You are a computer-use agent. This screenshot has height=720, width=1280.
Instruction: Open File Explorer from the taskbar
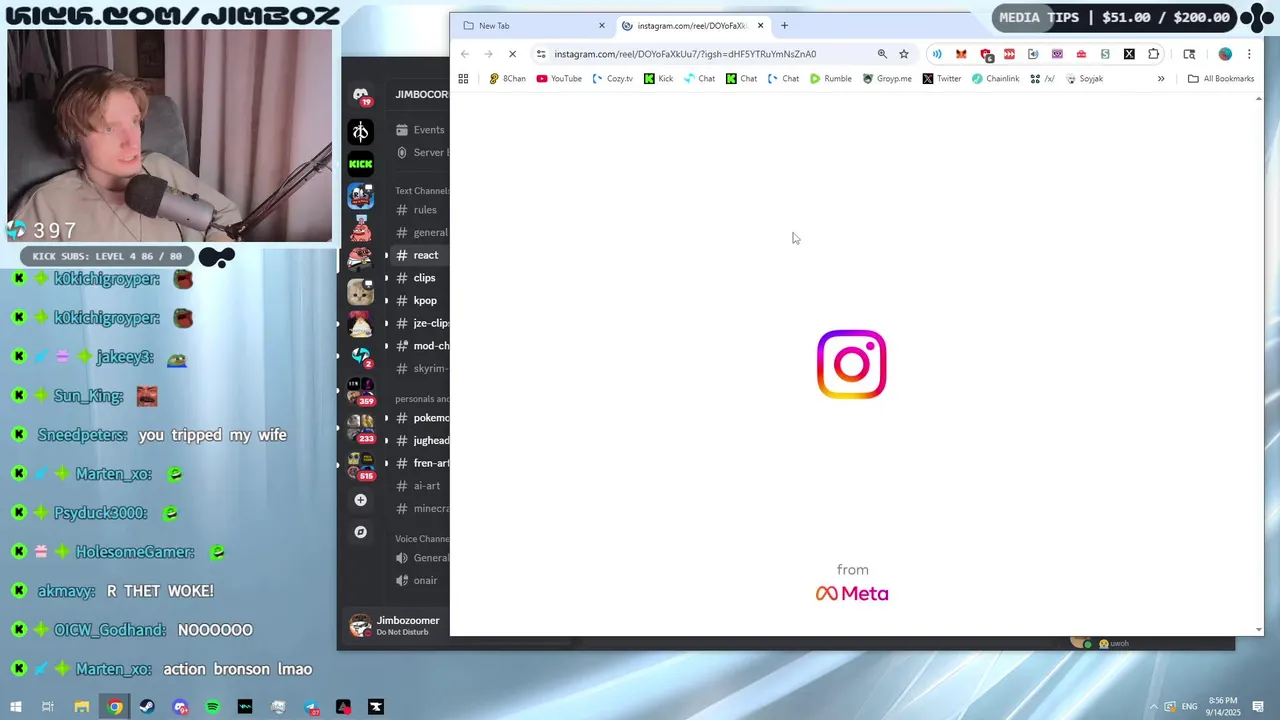coord(82,707)
